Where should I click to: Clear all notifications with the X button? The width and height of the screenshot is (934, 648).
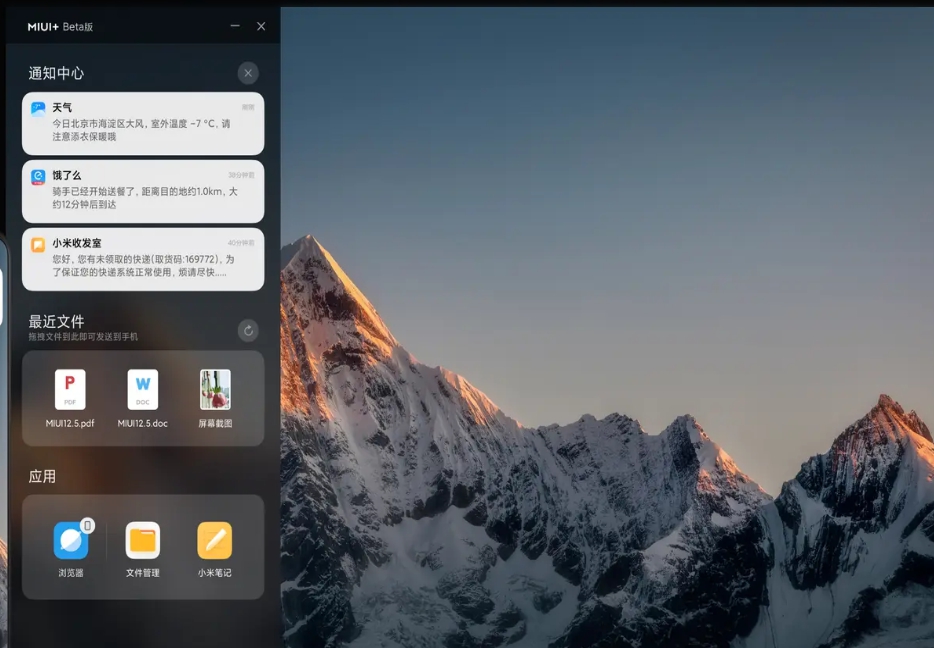pos(247,73)
